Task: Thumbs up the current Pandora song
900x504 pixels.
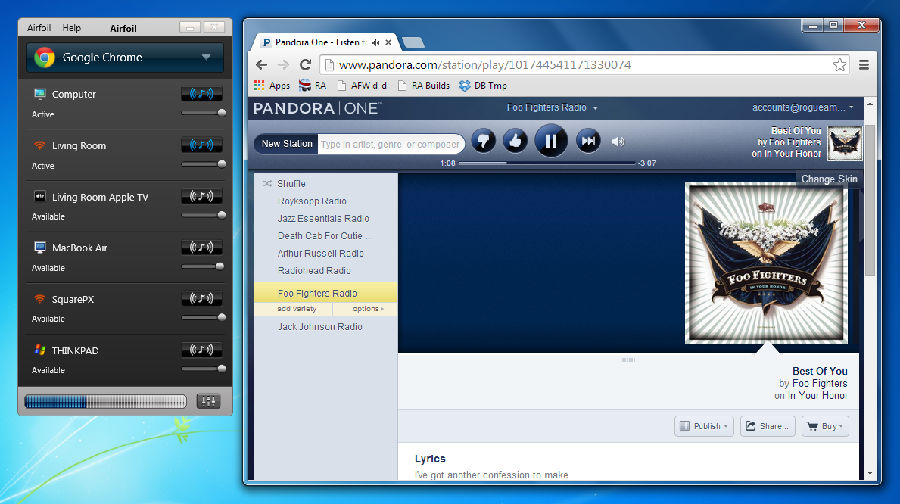Action: (515, 141)
